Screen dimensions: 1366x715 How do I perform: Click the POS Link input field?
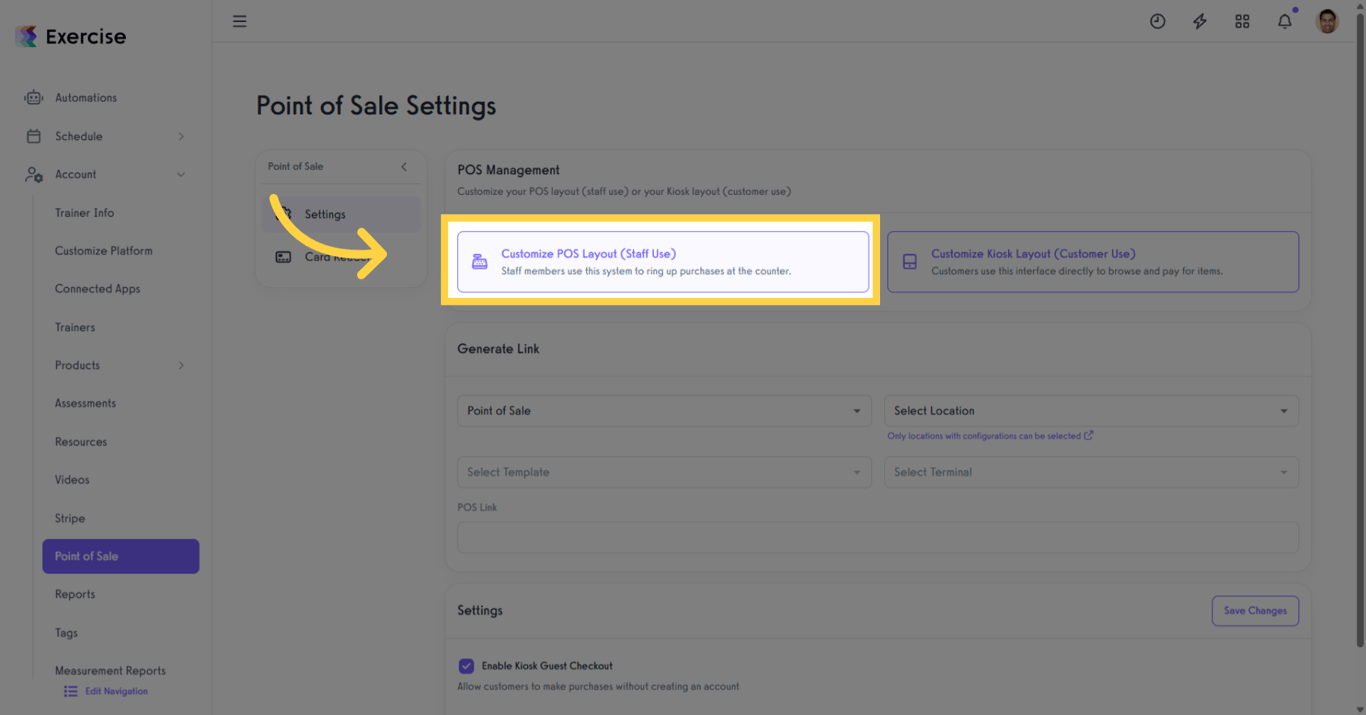pyautogui.click(x=877, y=537)
